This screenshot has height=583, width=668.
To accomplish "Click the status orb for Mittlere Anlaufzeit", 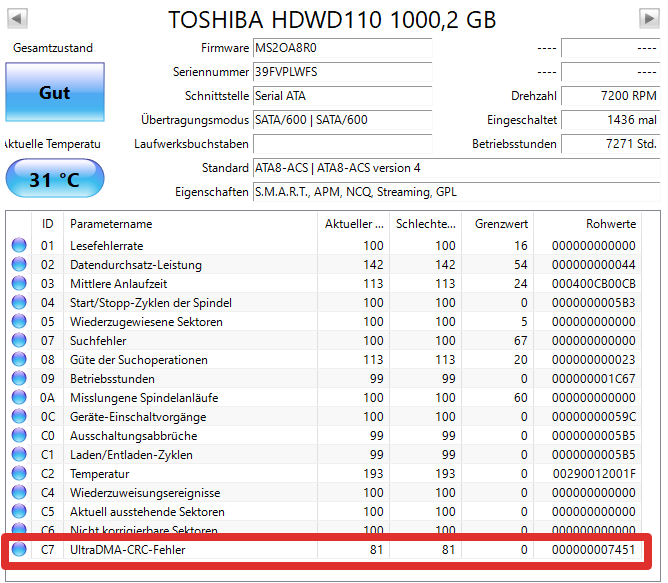I will 19,283.
